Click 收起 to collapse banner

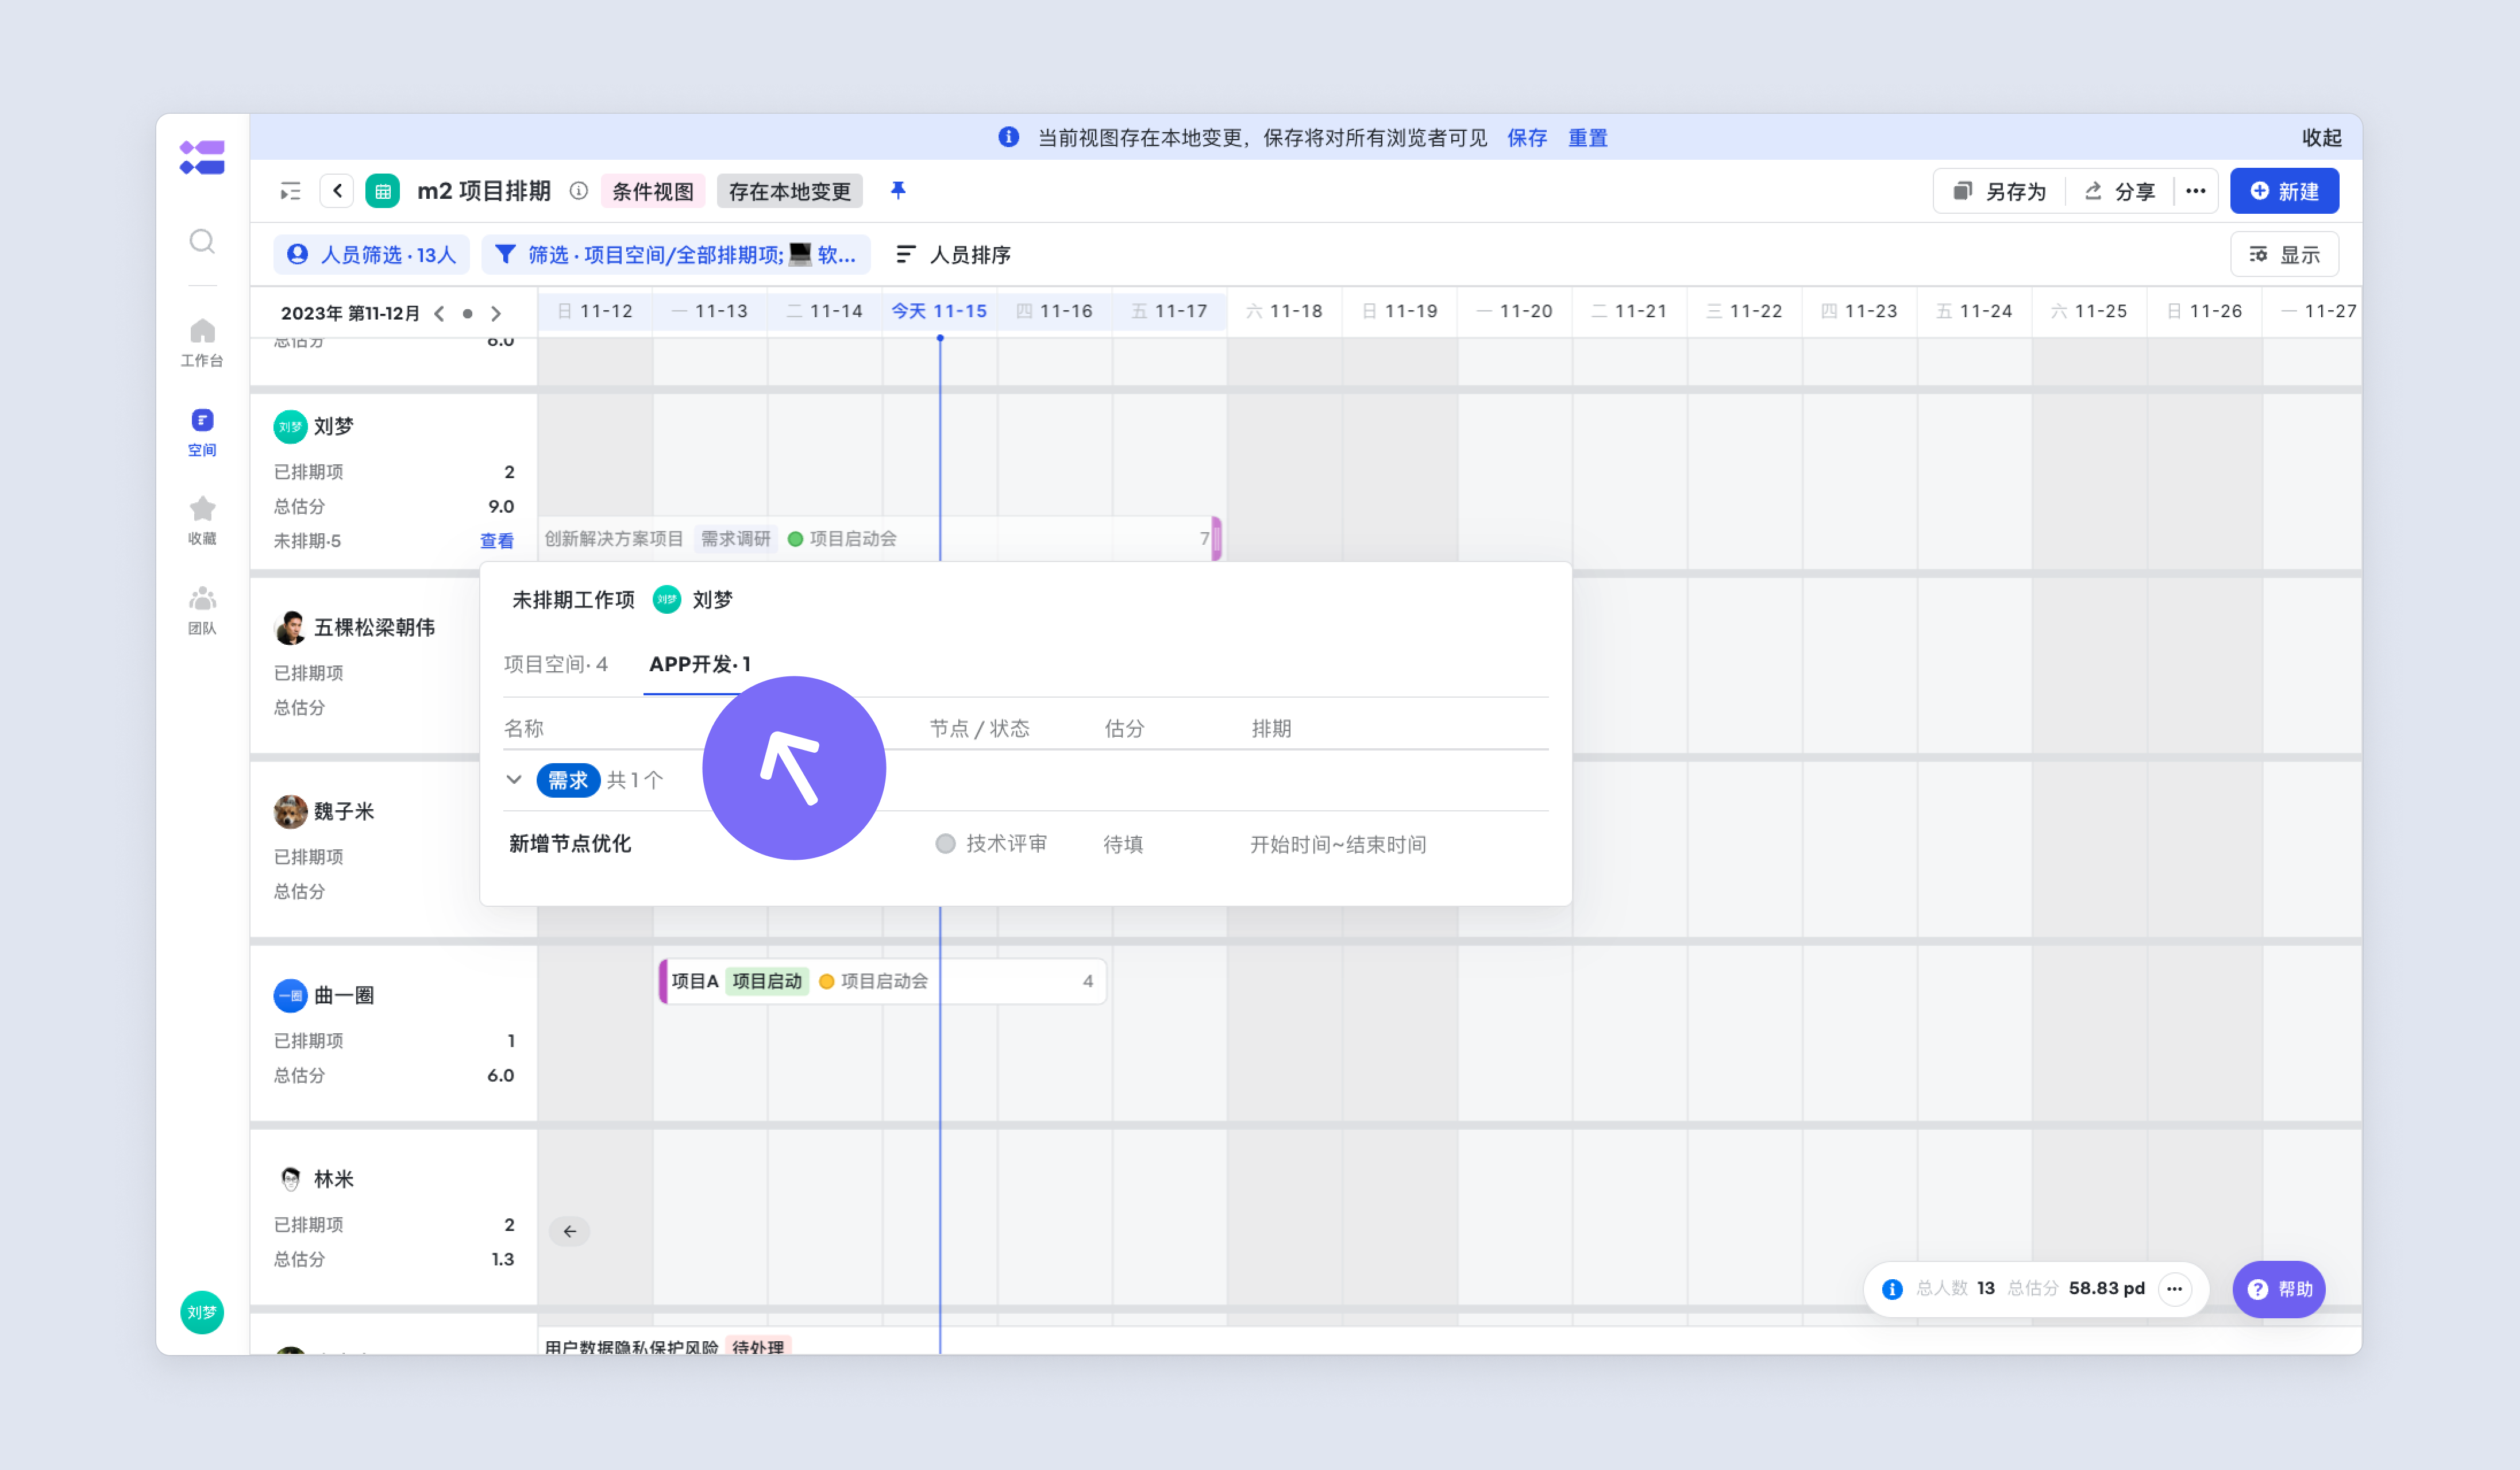2322,137
